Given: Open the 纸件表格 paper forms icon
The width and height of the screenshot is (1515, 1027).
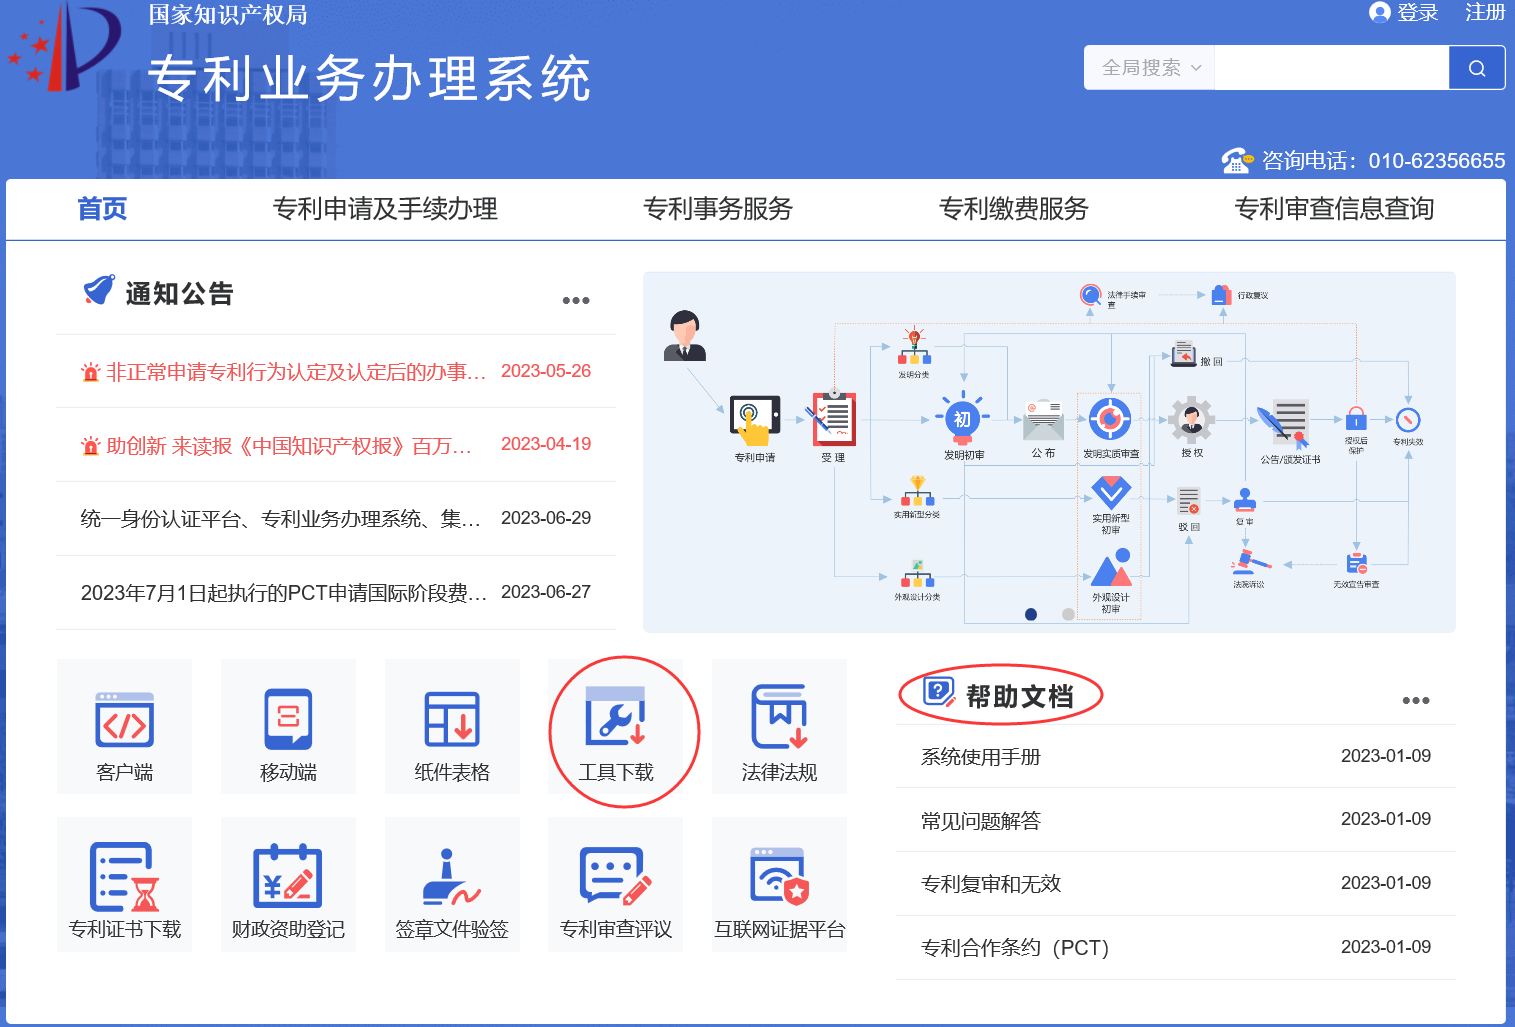Looking at the screenshot, I should pos(452,726).
